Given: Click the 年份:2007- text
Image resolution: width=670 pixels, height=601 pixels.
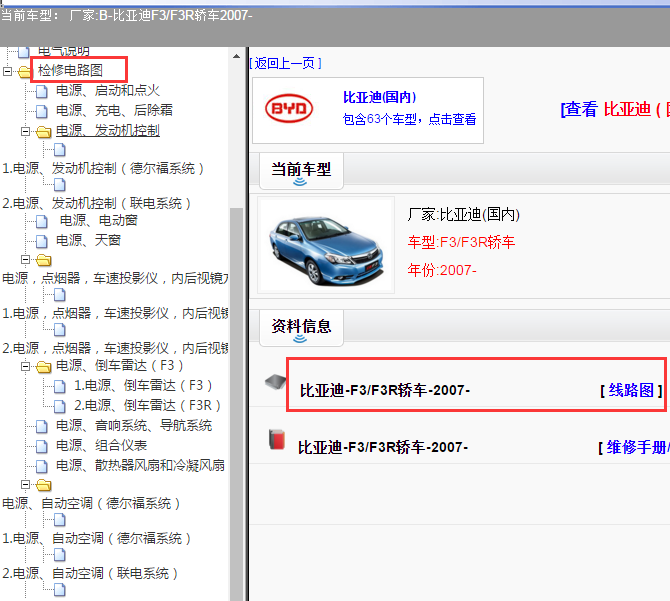Looking at the screenshot, I should tap(442, 270).
